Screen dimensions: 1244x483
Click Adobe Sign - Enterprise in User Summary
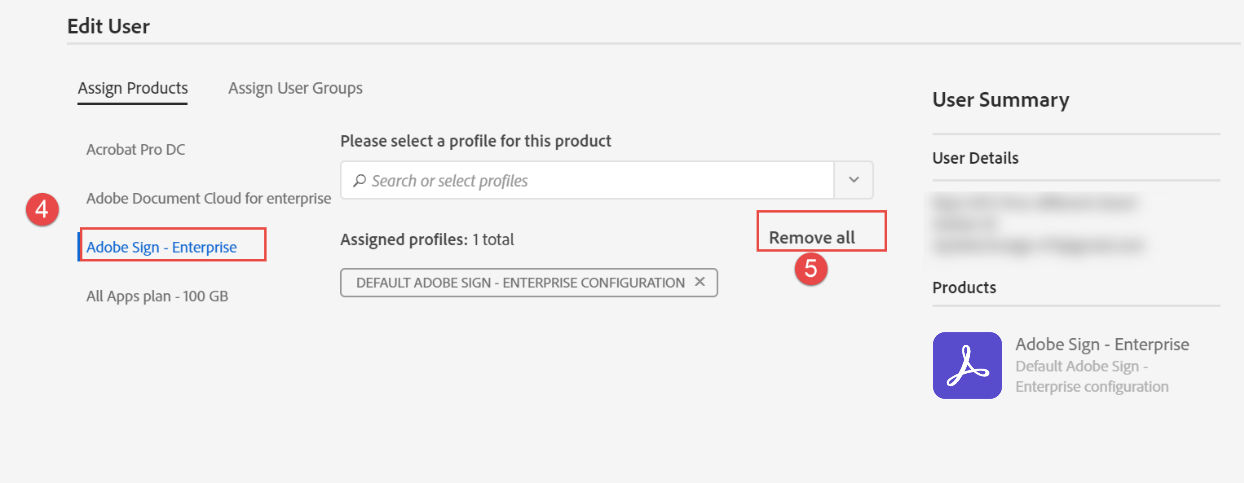click(1102, 344)
